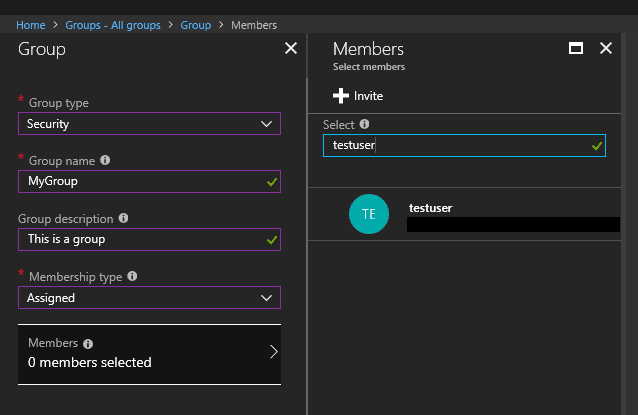Click the Group name field containing MyGroup
The width and height of the screenshot is (638, 415).
tap(140, 181)
